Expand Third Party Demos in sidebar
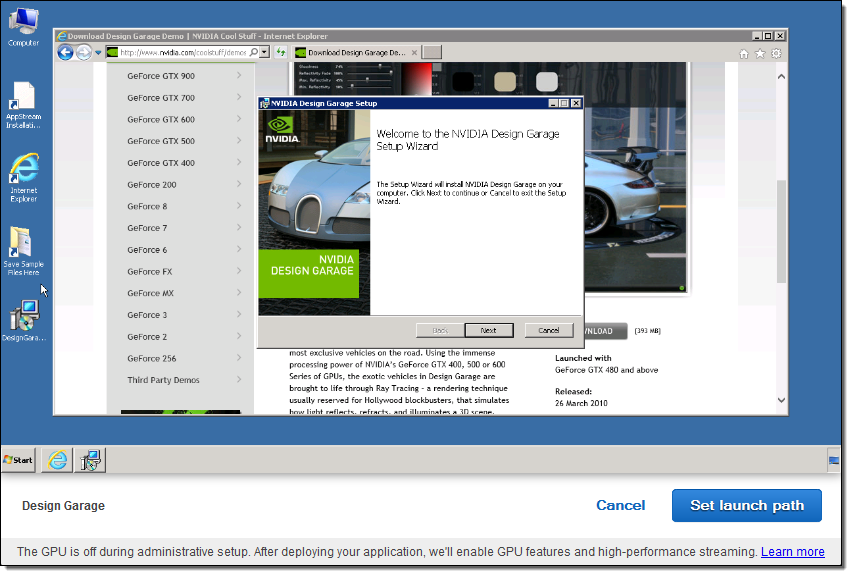 tap(183, 380)
